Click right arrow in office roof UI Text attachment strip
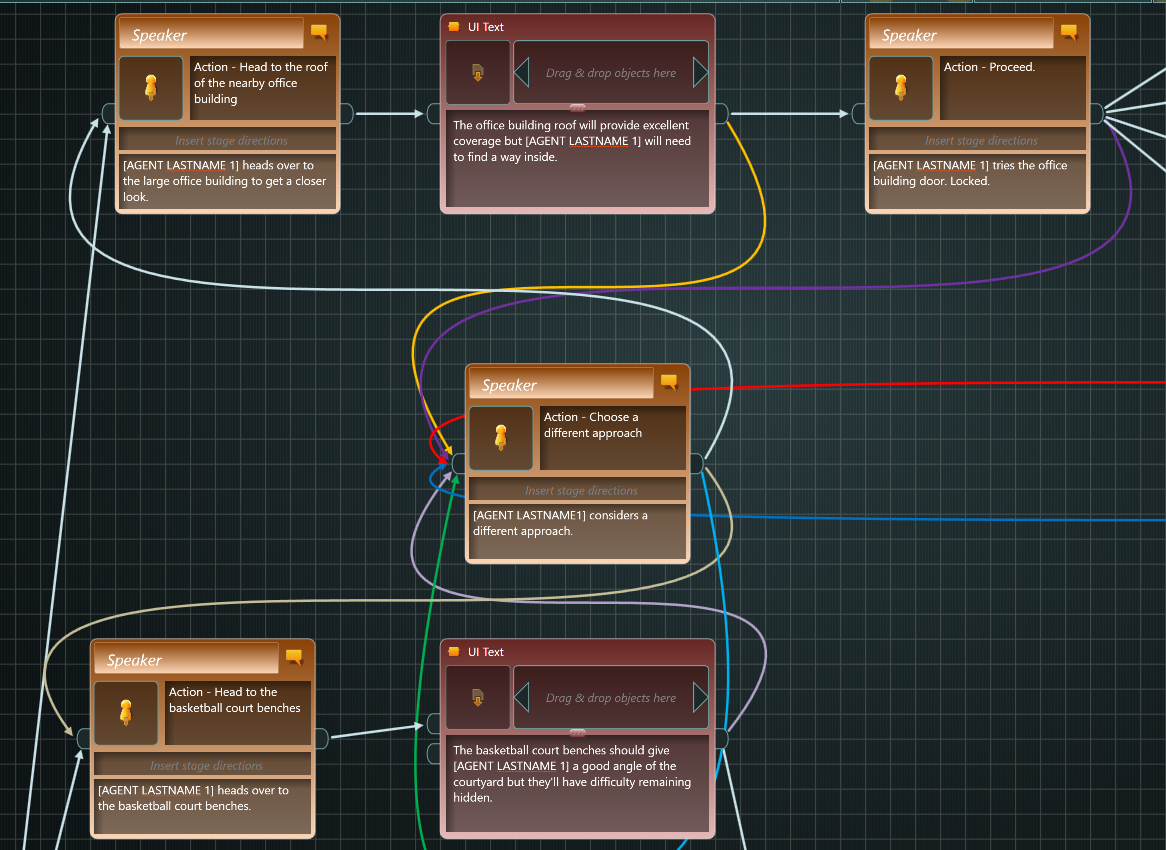Viewport: 1166px width, 850px height. pyautogui.click(x=700, y=73)
